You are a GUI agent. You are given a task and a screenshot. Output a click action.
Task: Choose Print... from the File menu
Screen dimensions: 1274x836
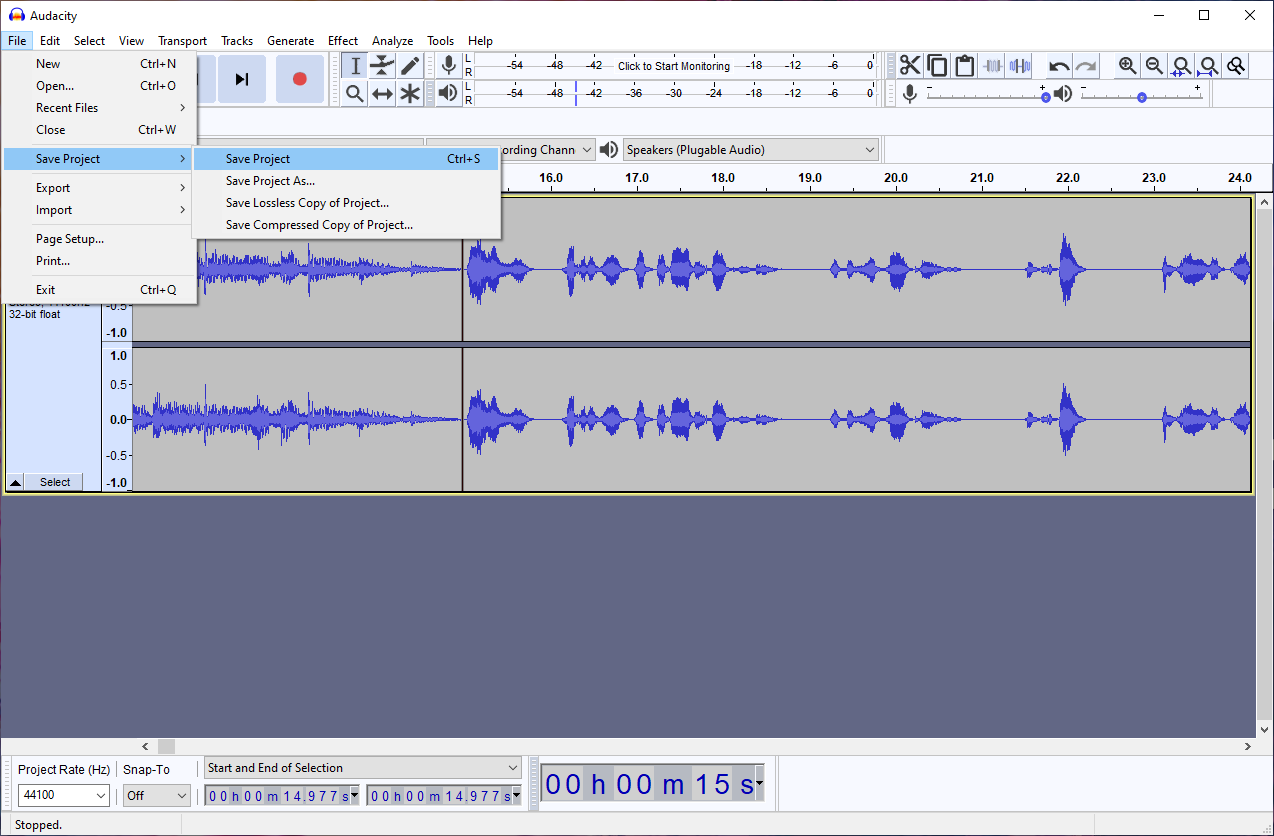pyautogui.click(x=100, y=261)
